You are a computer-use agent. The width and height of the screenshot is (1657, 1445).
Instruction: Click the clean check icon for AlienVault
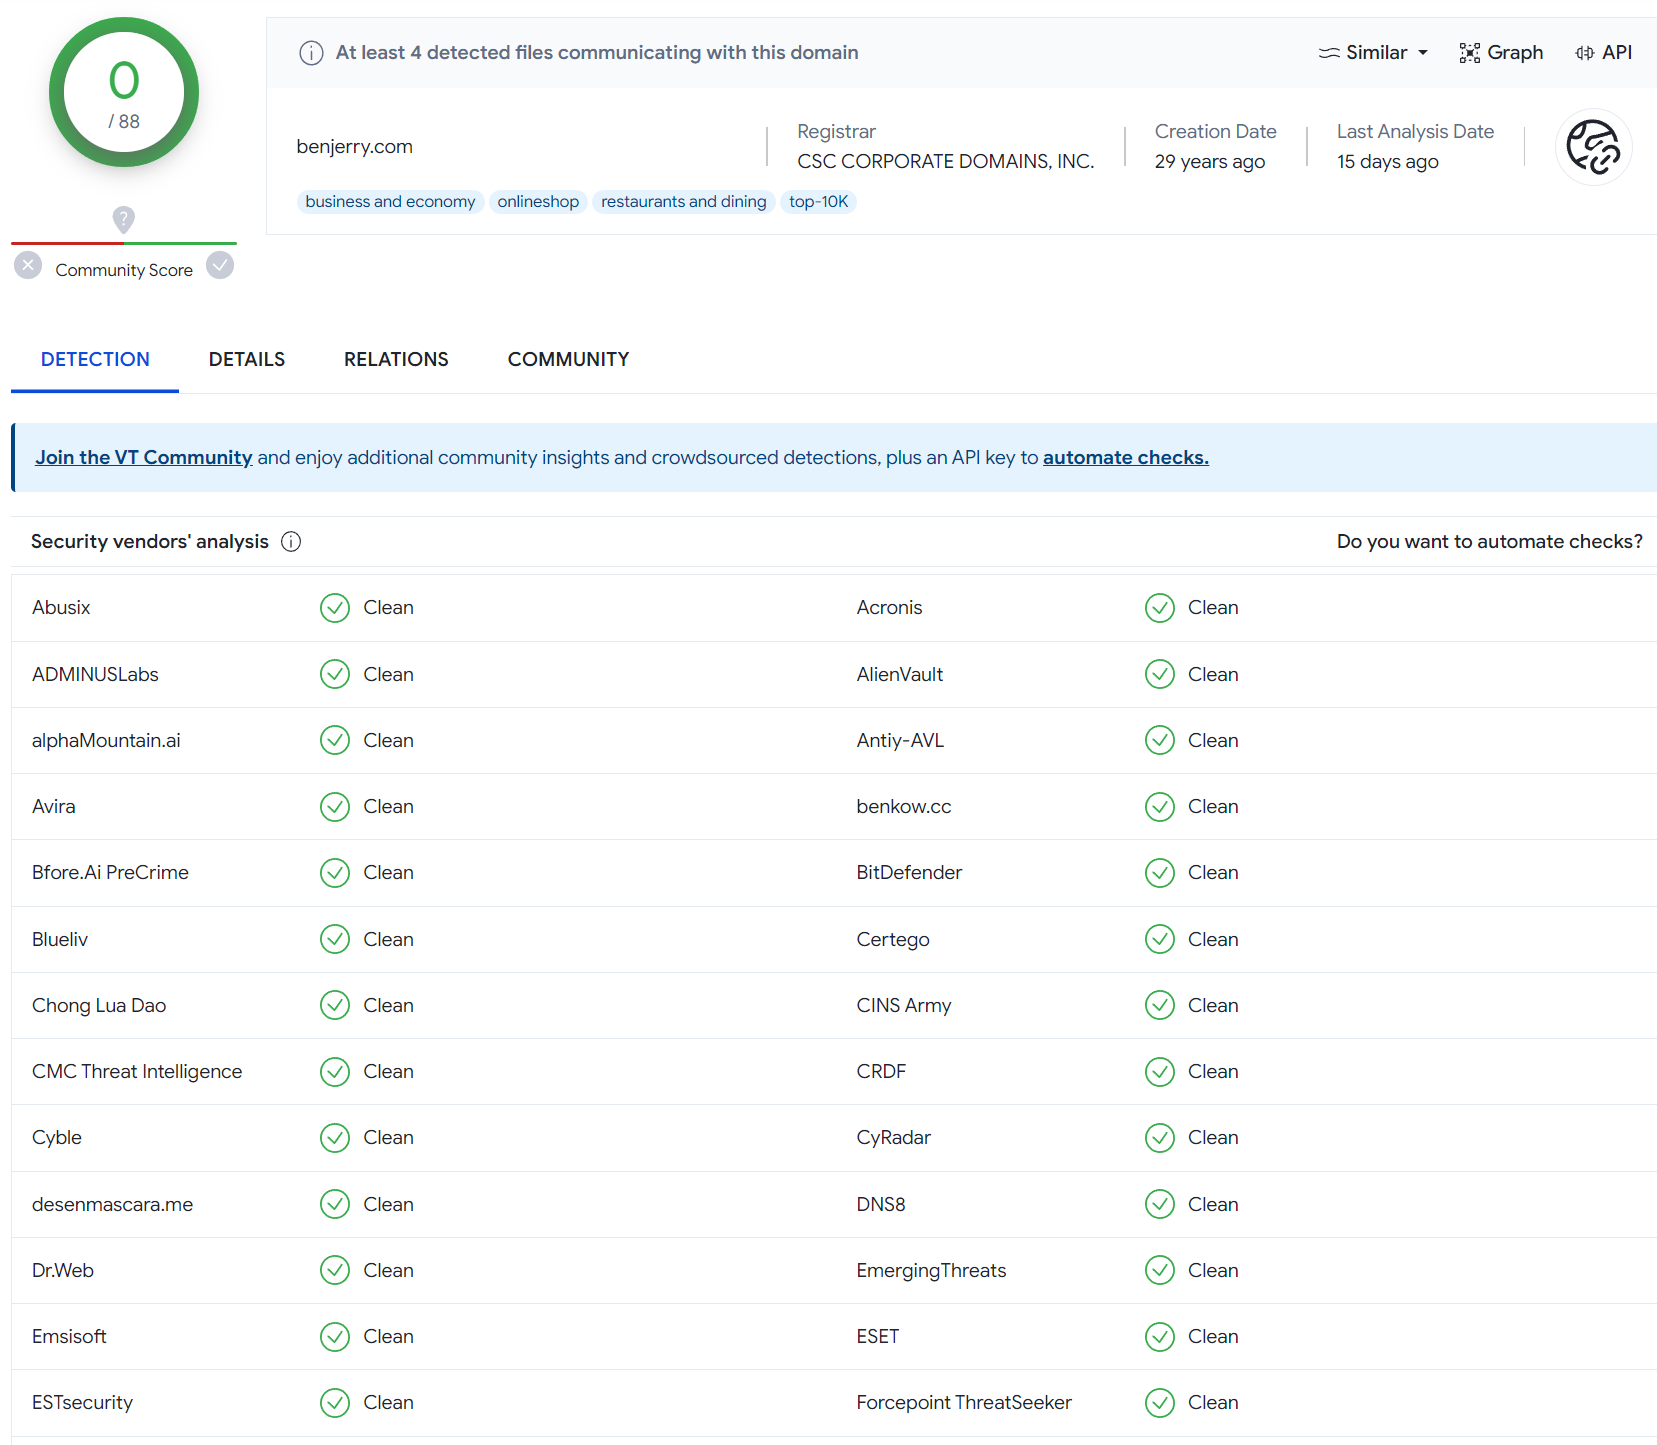coord(1160,675)
